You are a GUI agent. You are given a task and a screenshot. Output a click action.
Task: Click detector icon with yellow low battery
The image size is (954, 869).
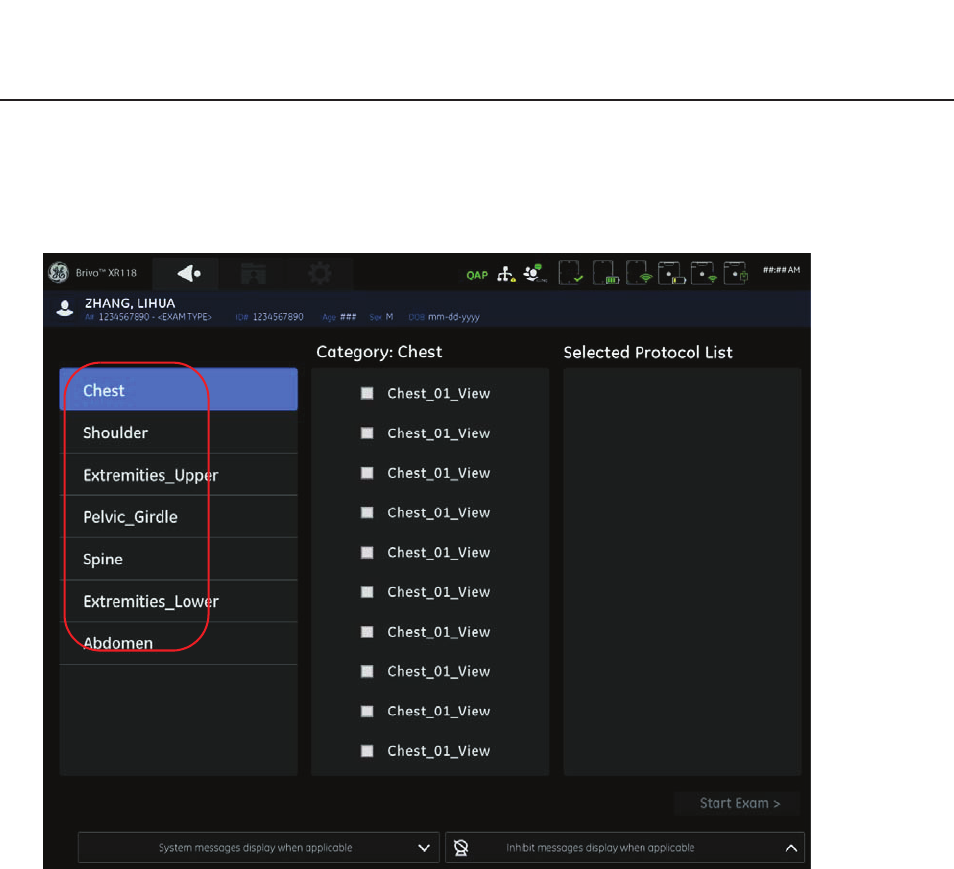(672, 273)
